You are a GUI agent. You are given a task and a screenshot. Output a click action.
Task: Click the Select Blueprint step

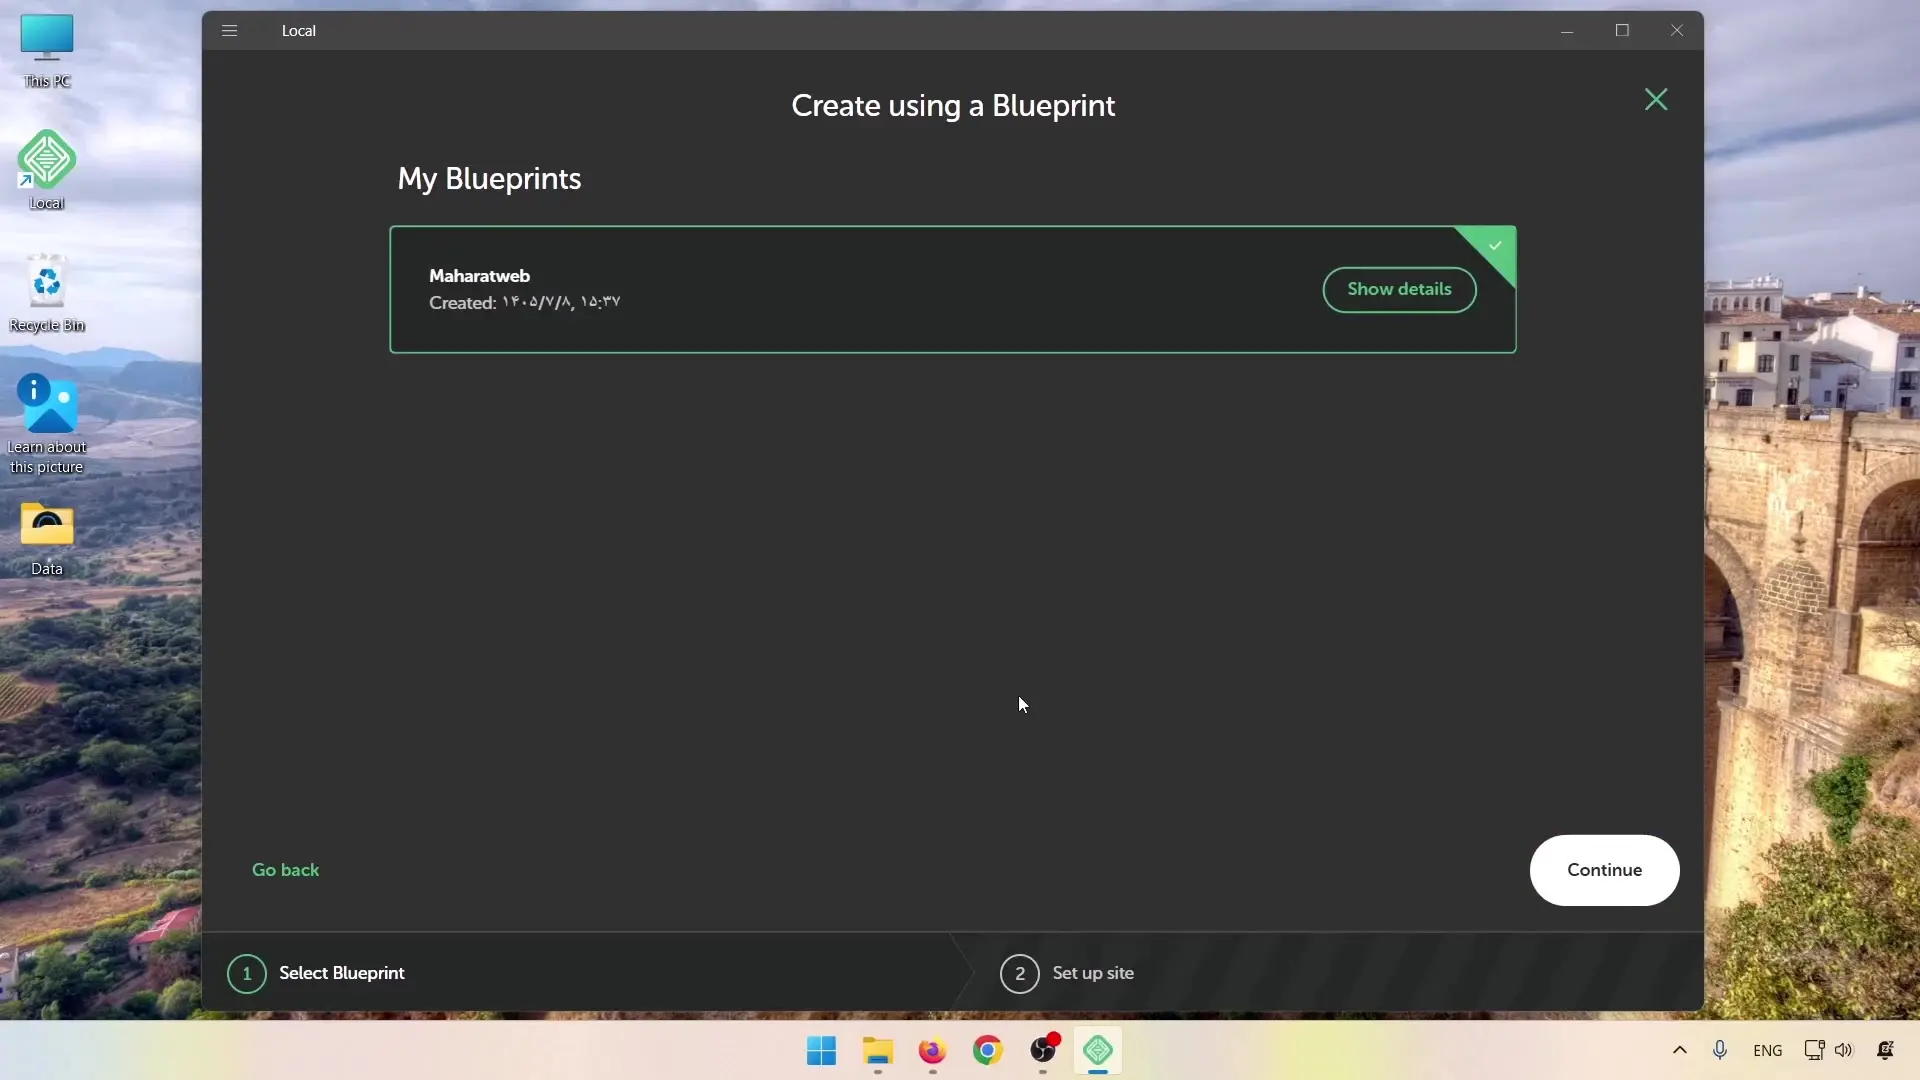click(316, 973)
